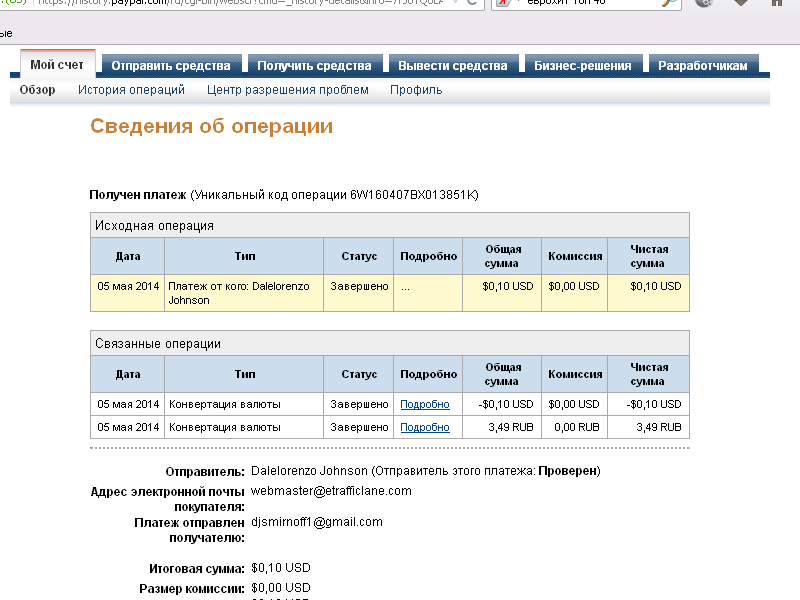
Task: Open the Мой счет tab
Action: pyautogui.click(x=57, y=65)
